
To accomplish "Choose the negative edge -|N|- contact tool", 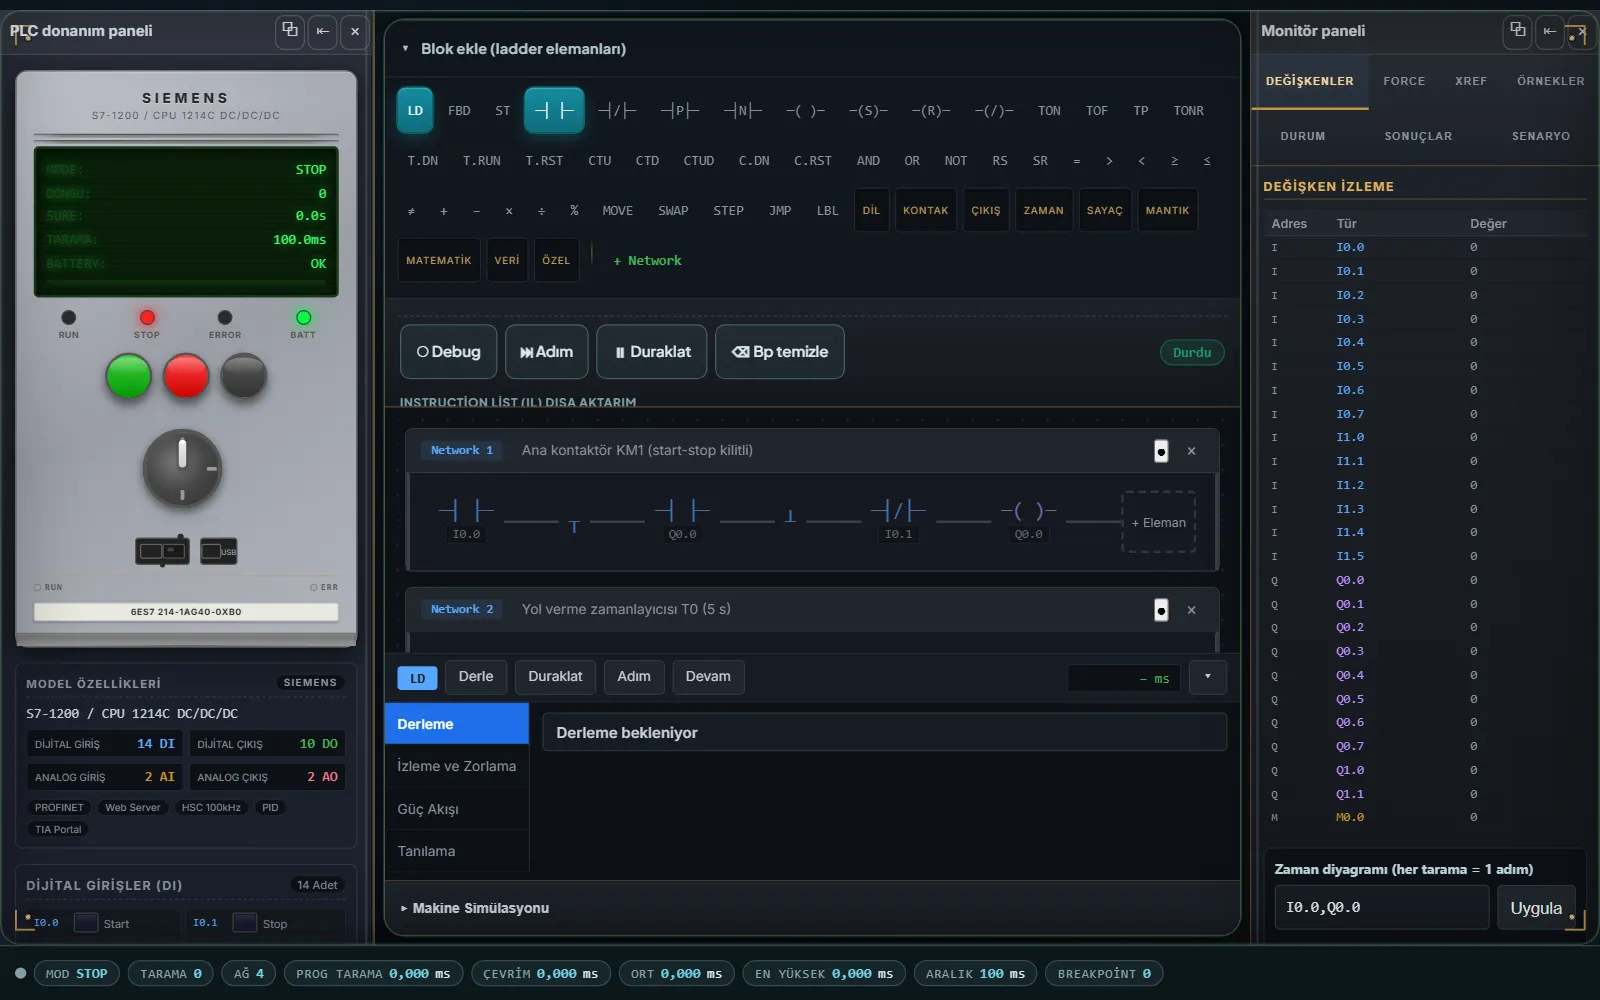I will [x=743, y=111].
